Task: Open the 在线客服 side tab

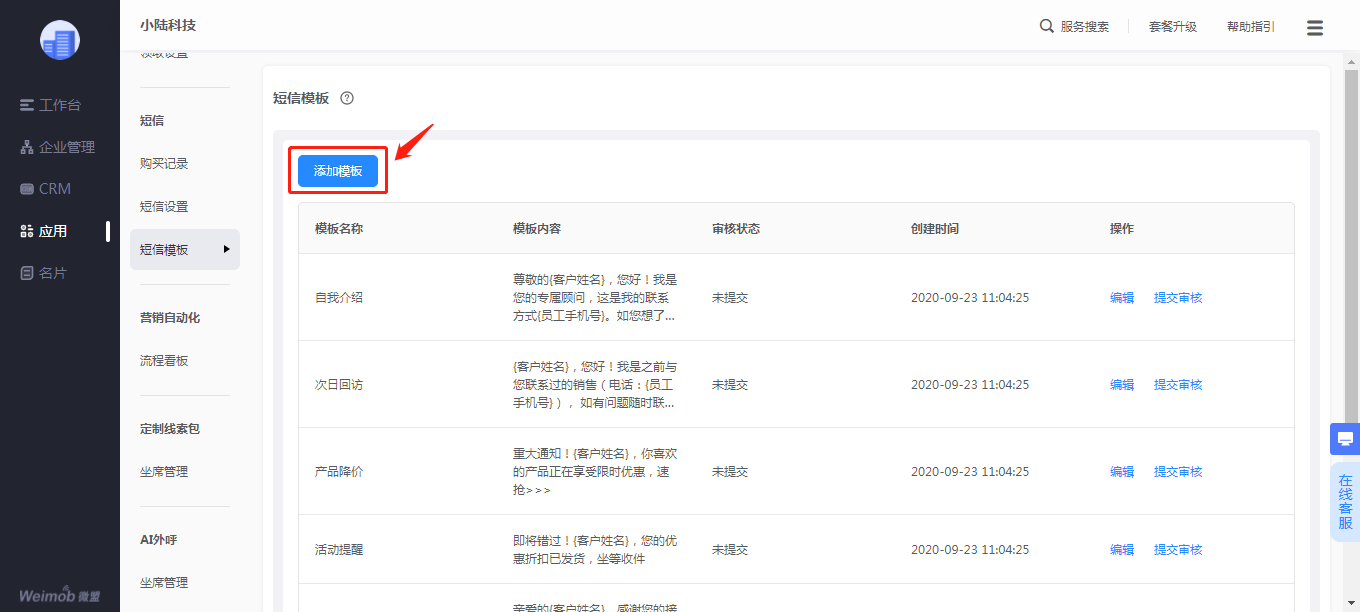Action: point(1345,502)
